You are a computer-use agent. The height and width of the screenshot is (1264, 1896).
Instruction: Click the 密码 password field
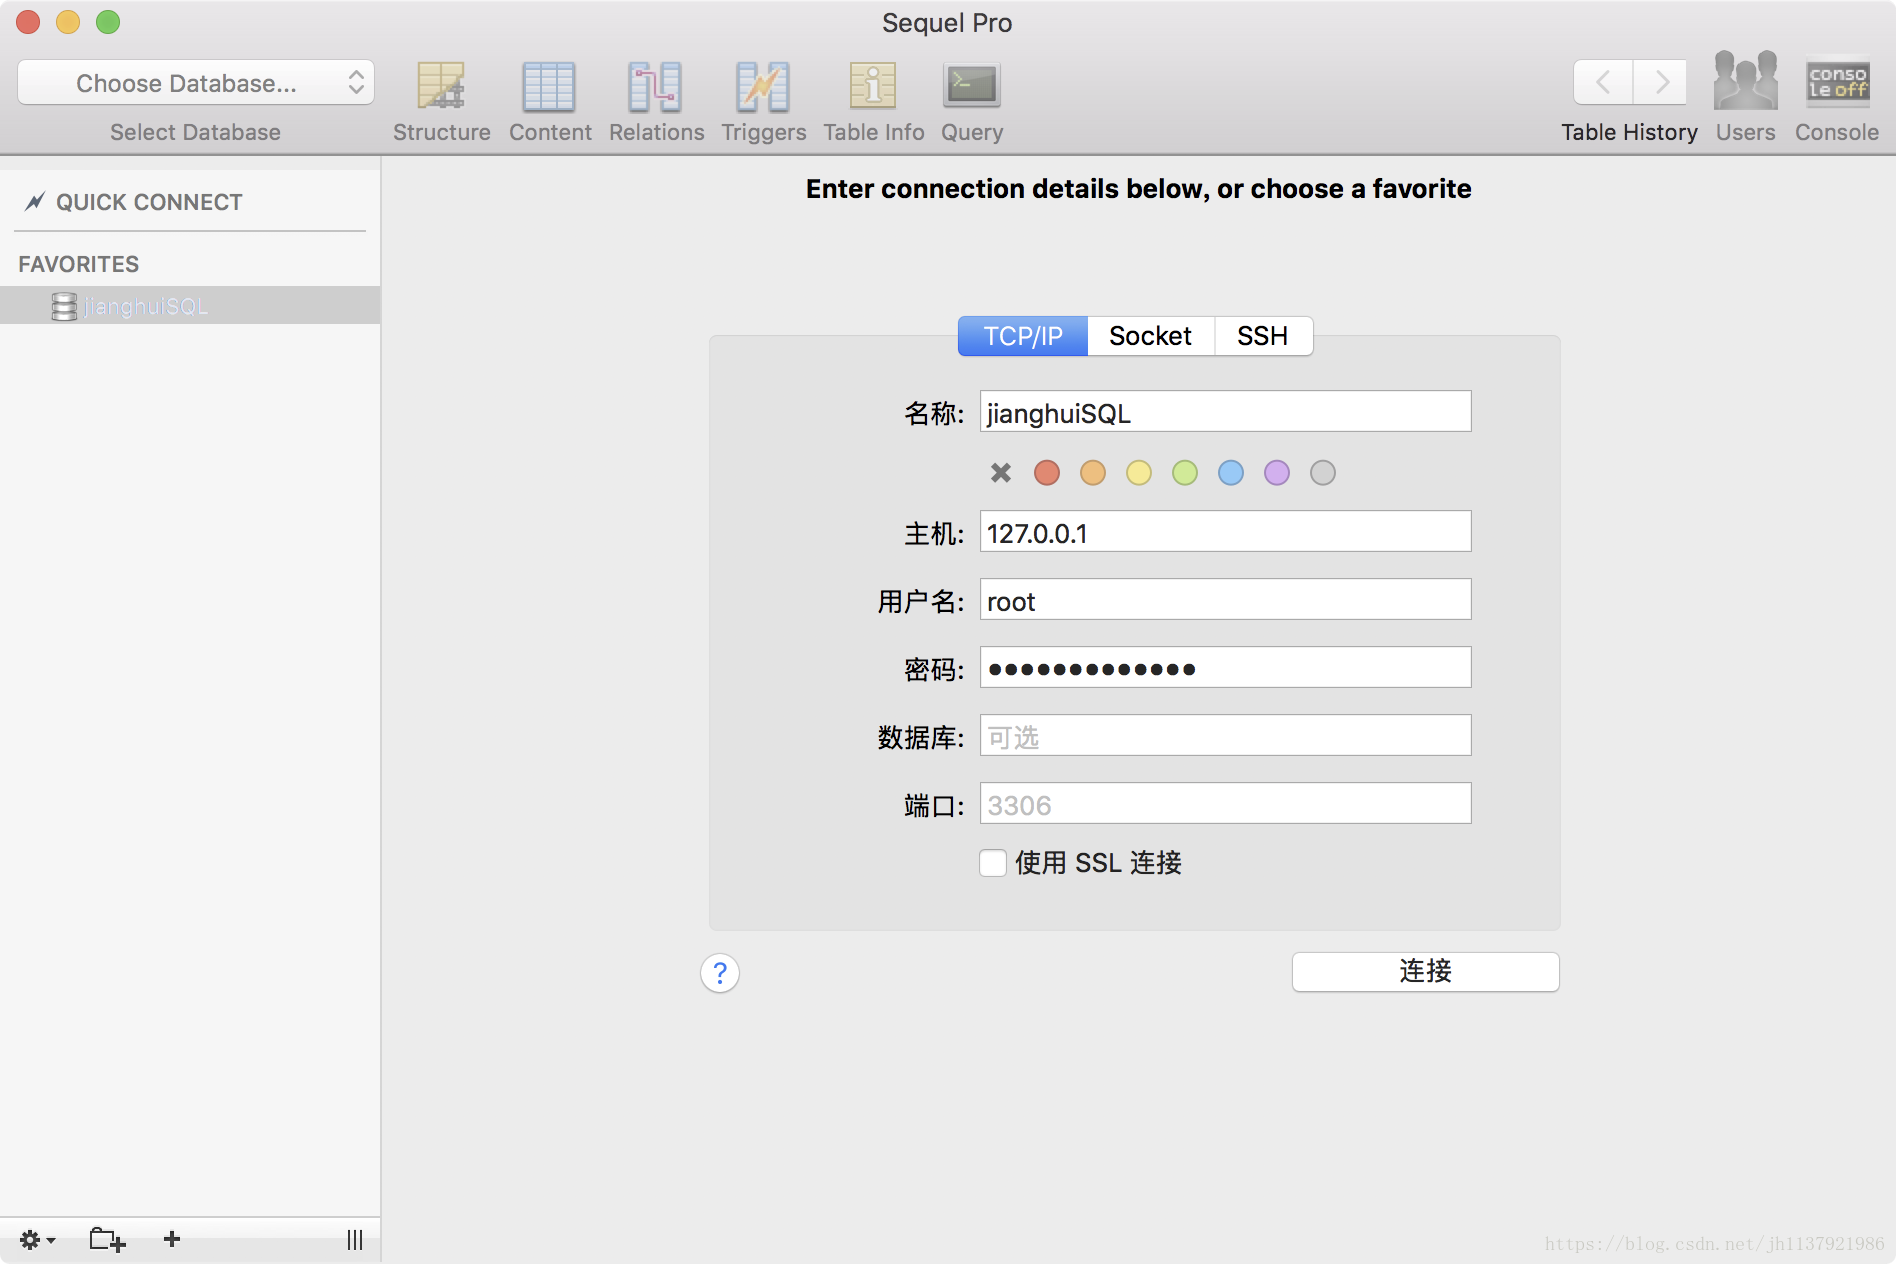[1225, 667]
